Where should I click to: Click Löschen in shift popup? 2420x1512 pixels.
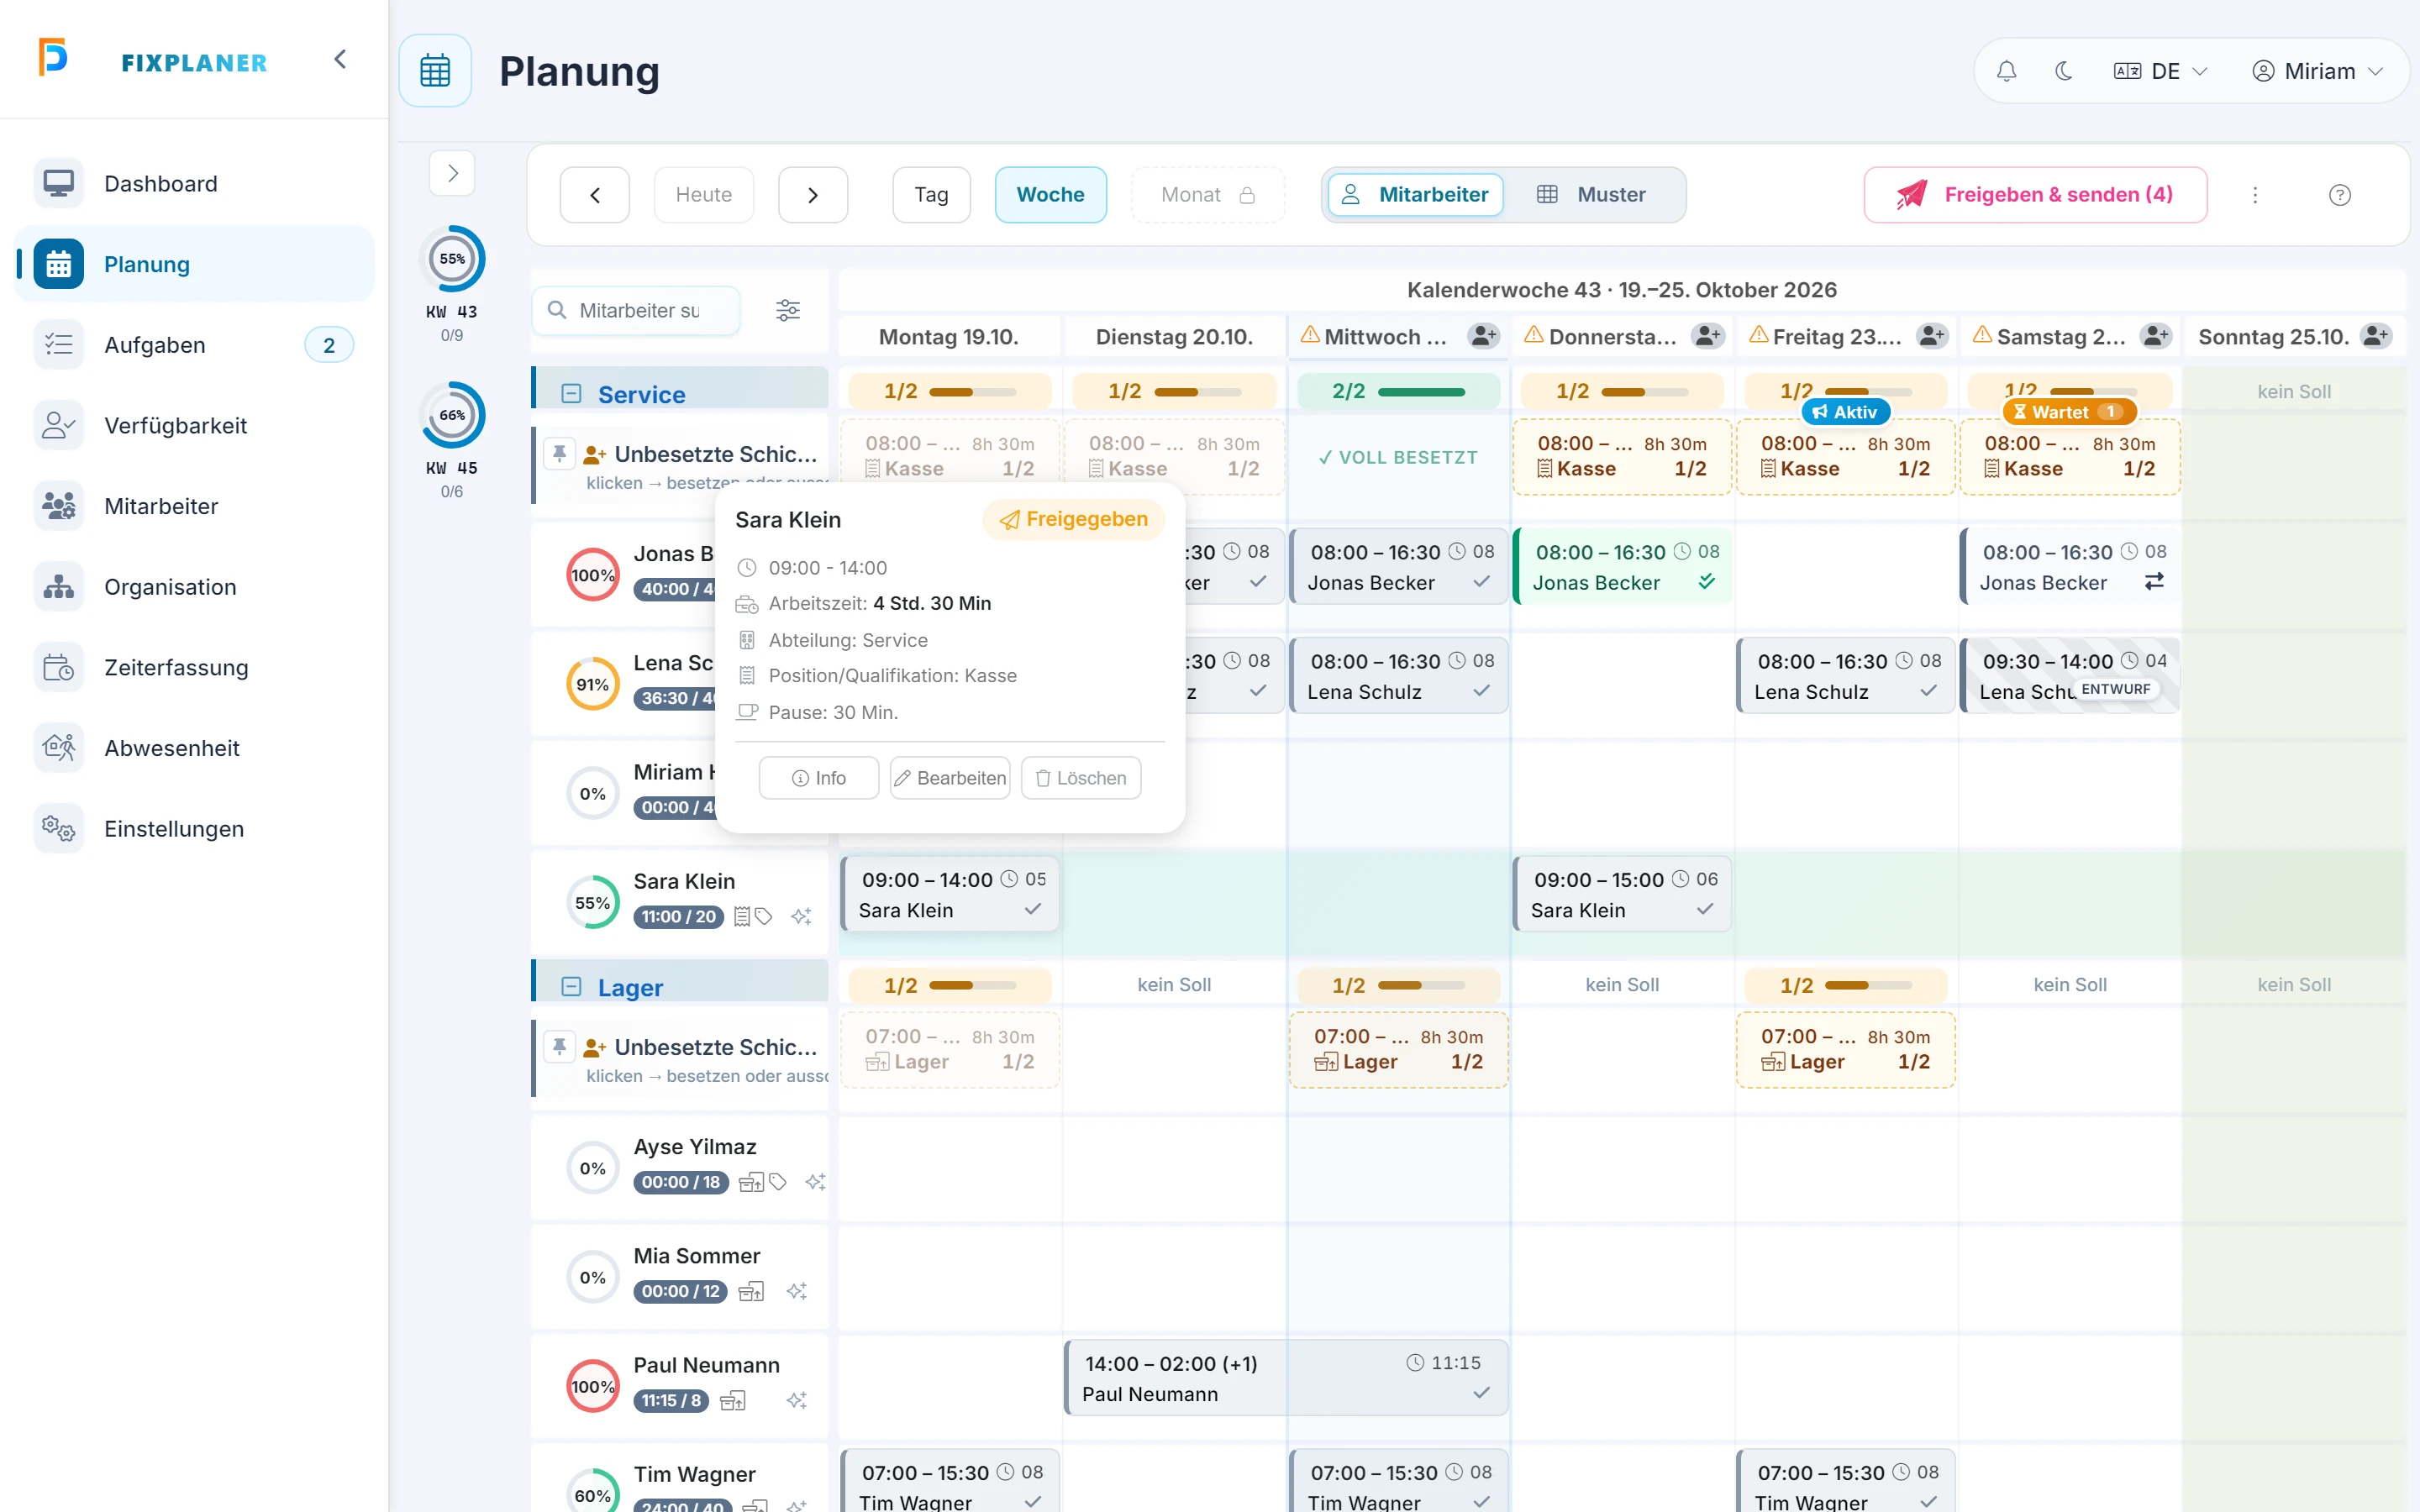[x=1081, y=778]
